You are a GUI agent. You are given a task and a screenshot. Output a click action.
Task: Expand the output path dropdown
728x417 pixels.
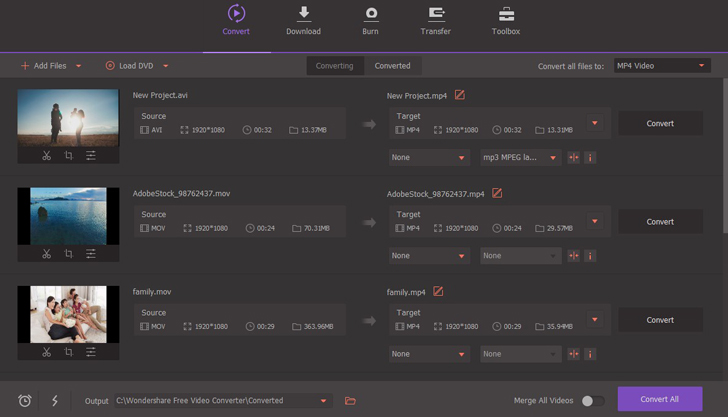pos(323,401)
